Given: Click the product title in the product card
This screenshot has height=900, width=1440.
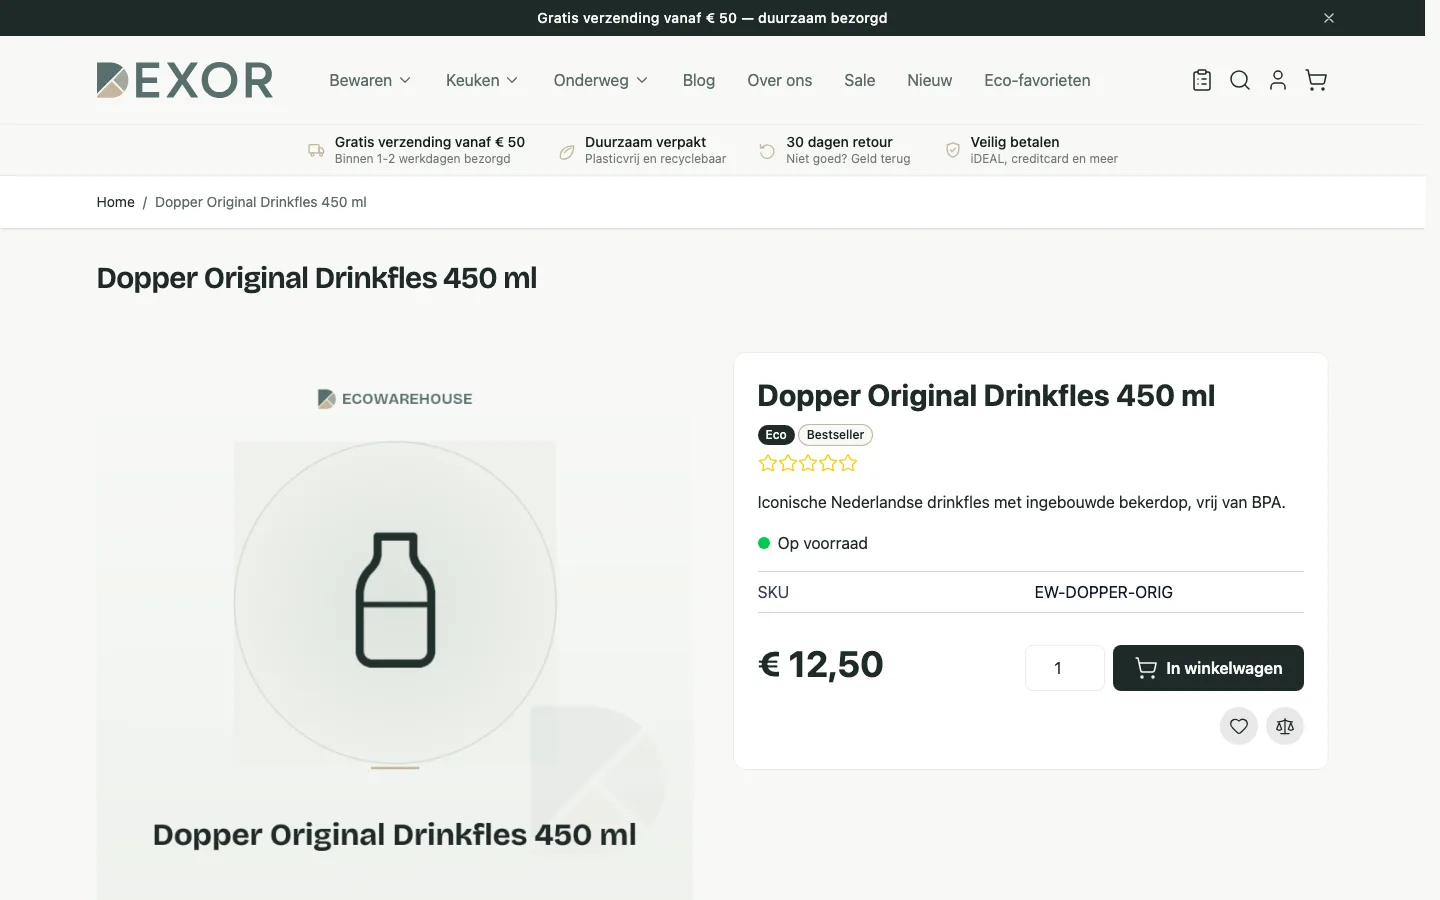Looking at the screenshot, I should click(986, 396).
